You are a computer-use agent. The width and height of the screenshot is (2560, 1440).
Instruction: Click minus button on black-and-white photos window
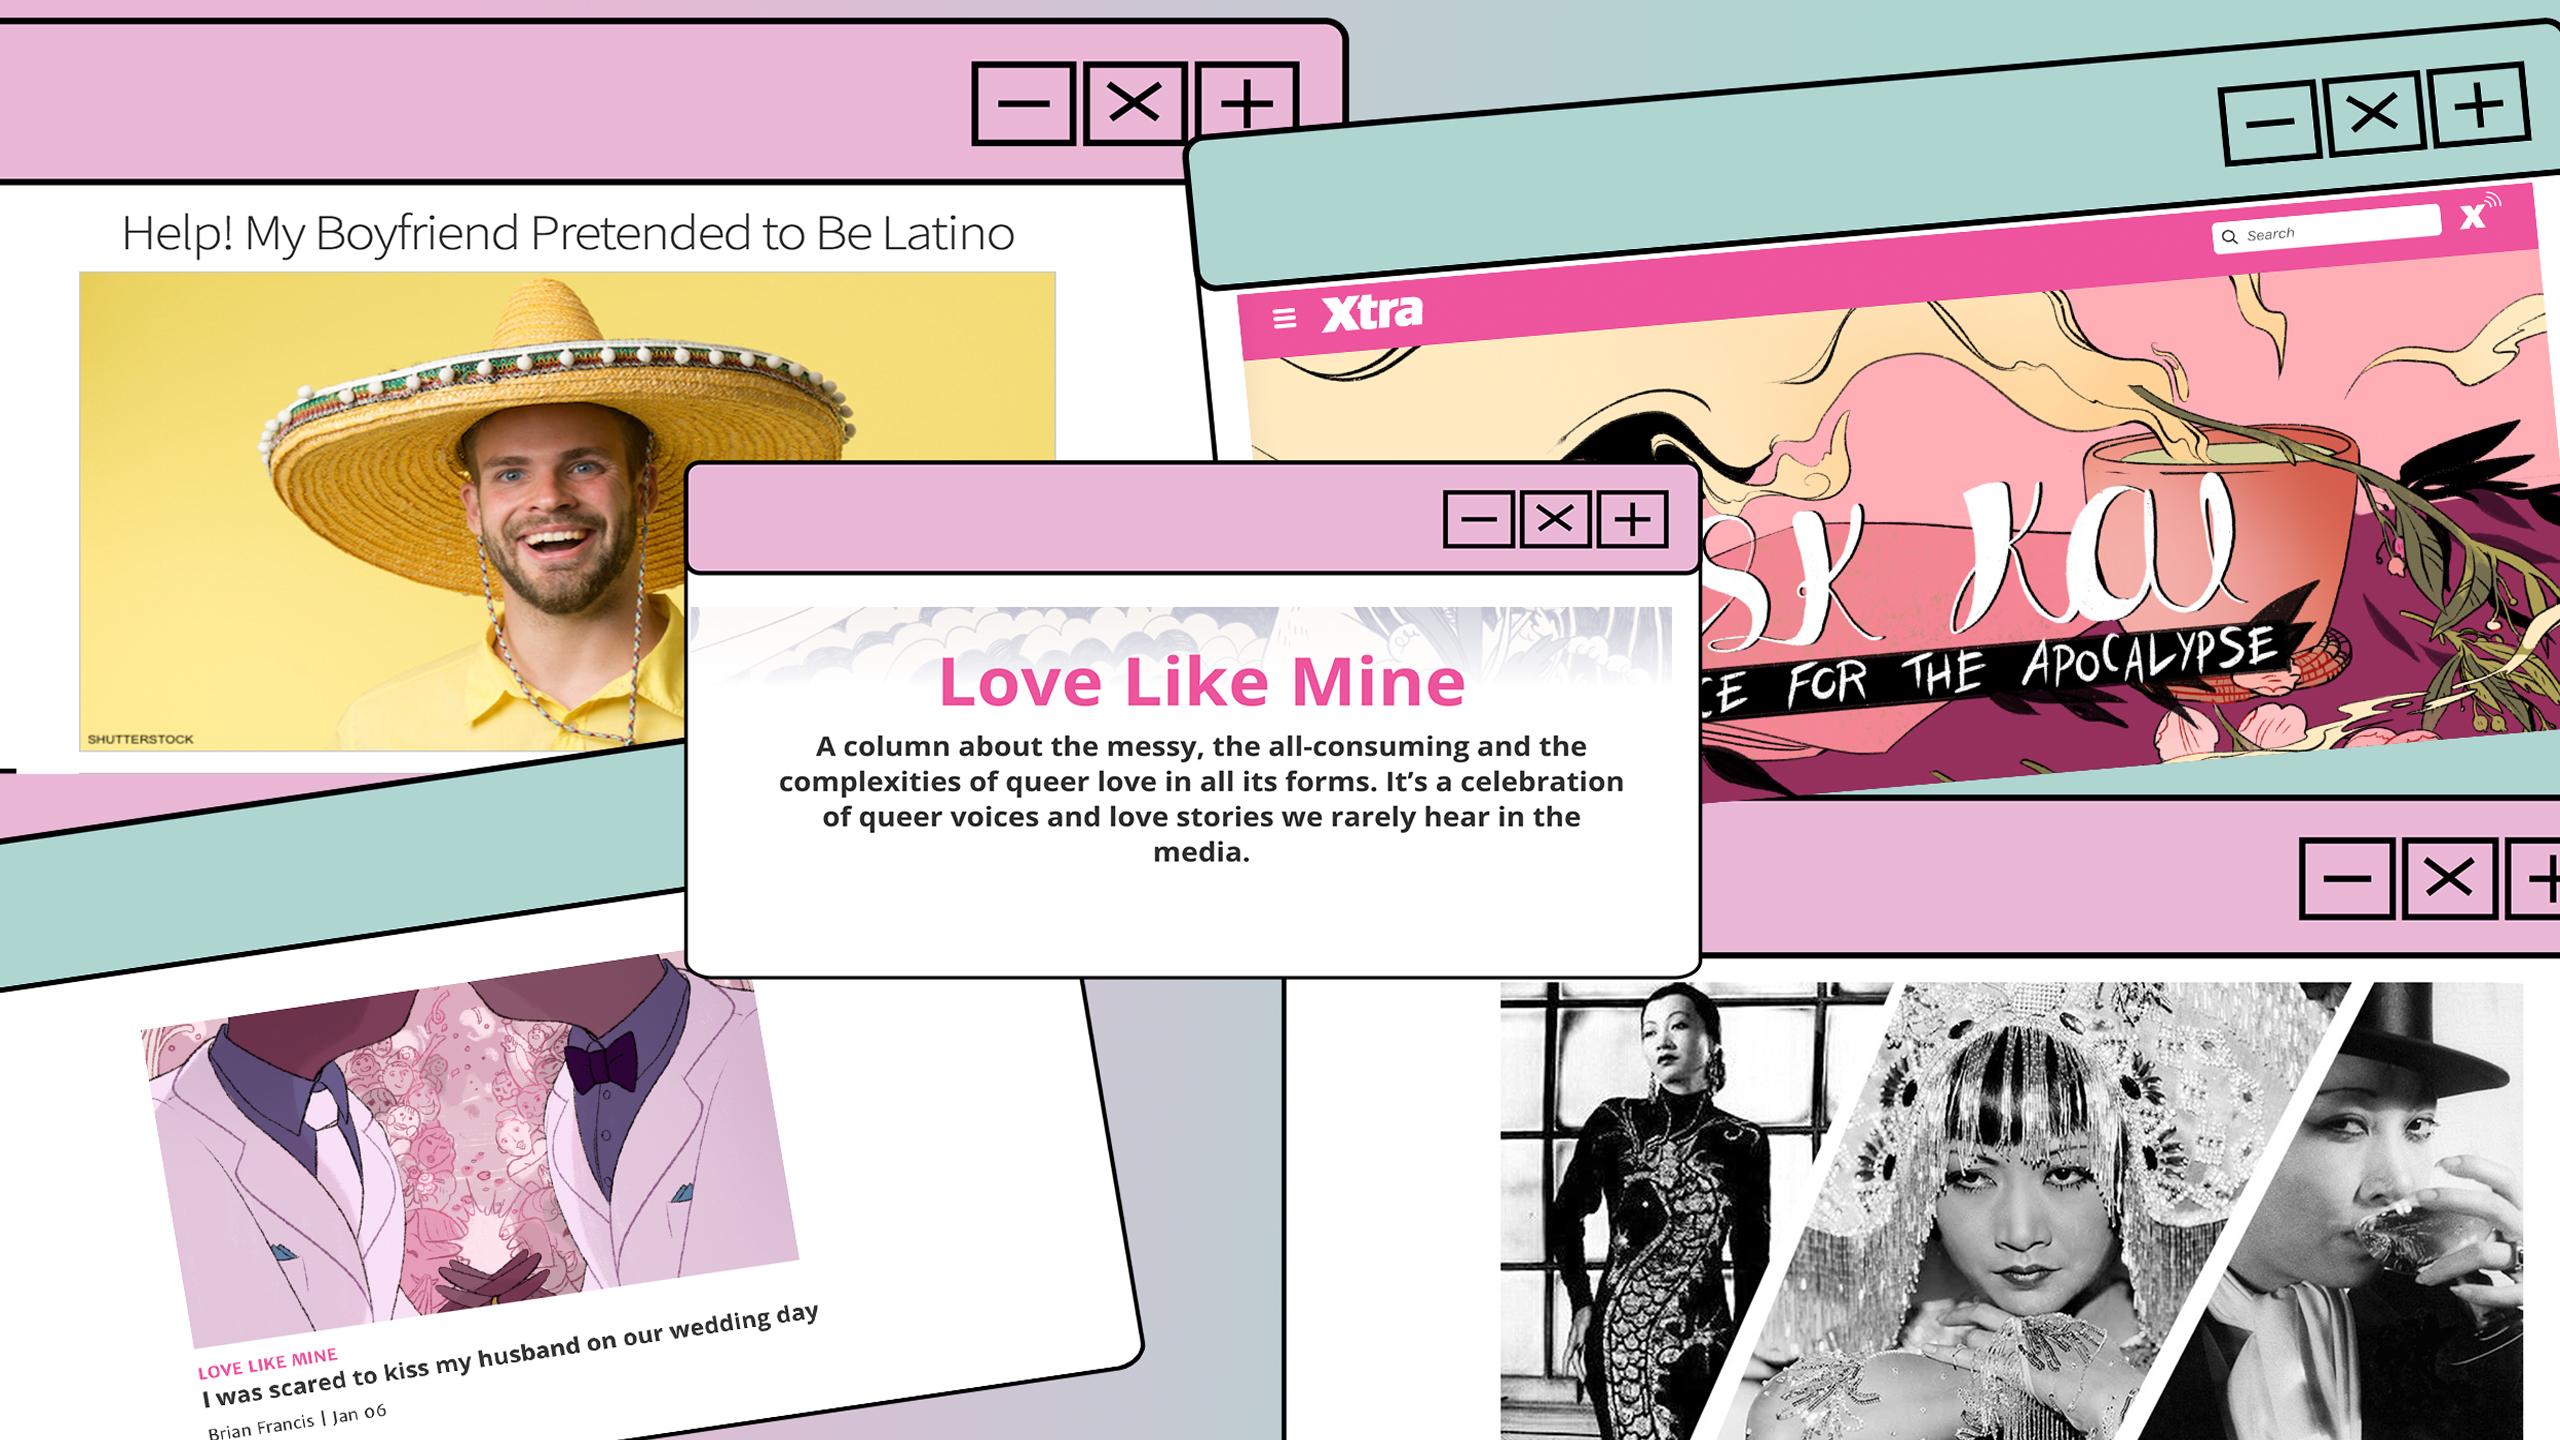tap(2346, 879)
